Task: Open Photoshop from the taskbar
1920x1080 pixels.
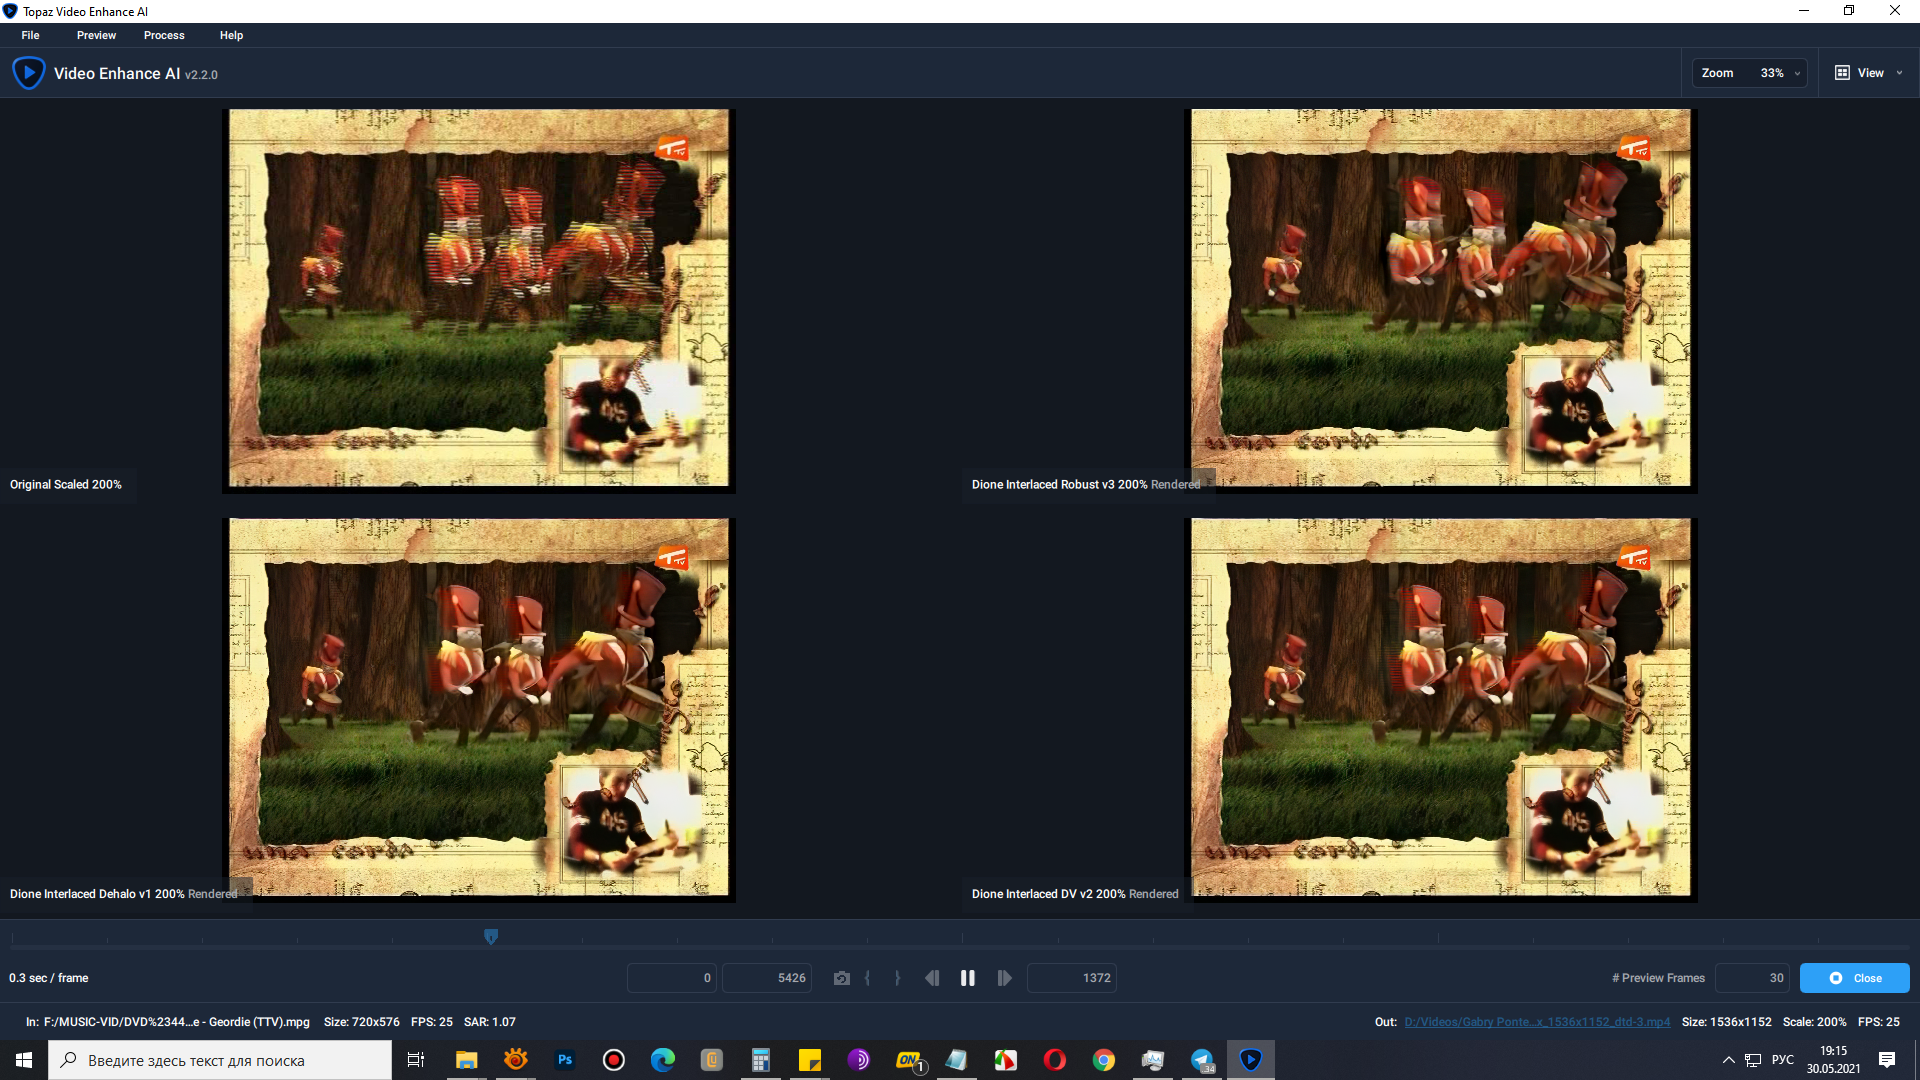Action: pyautogui.click(x=565, y=1060)
